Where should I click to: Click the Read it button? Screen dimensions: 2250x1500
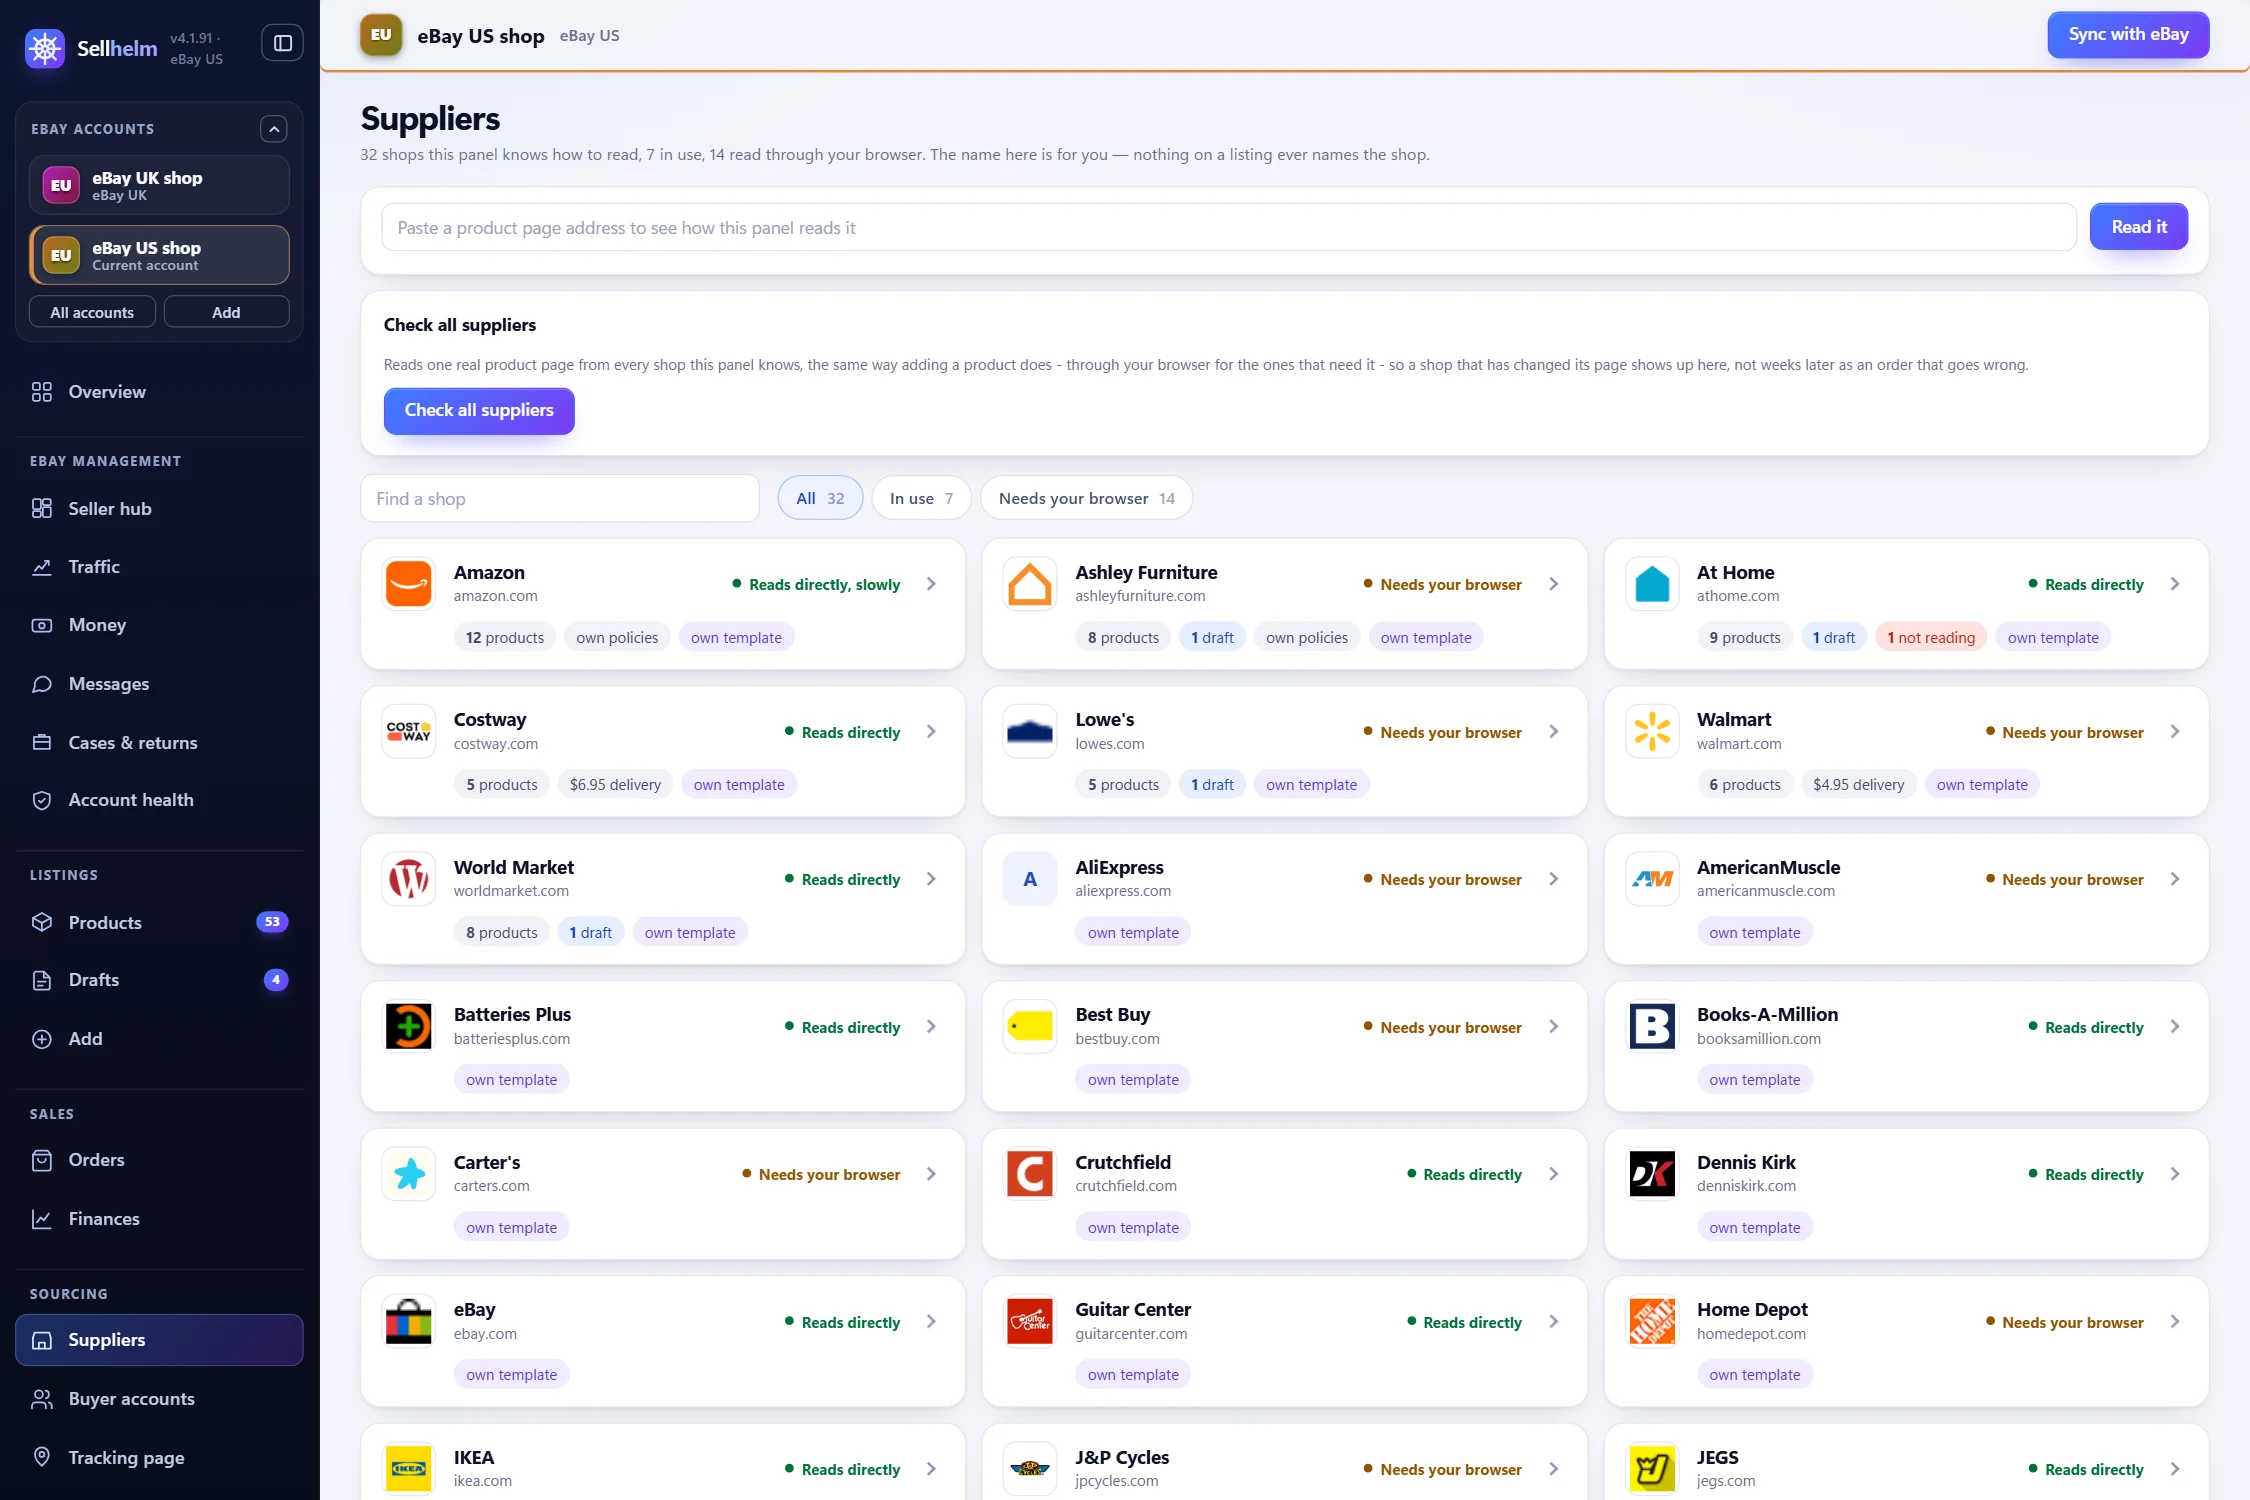[x=2139, y=227]
